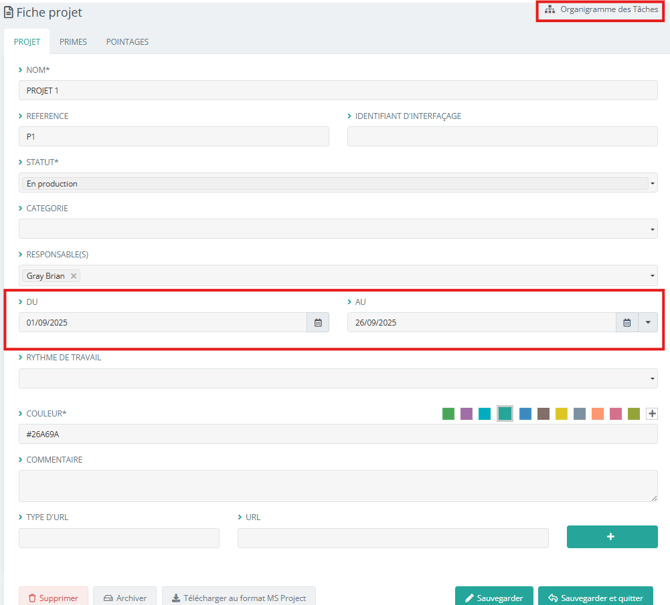The height and width of the screenshot is (605, 670).
Task: Click the Supprimer button
Action: 53,598
